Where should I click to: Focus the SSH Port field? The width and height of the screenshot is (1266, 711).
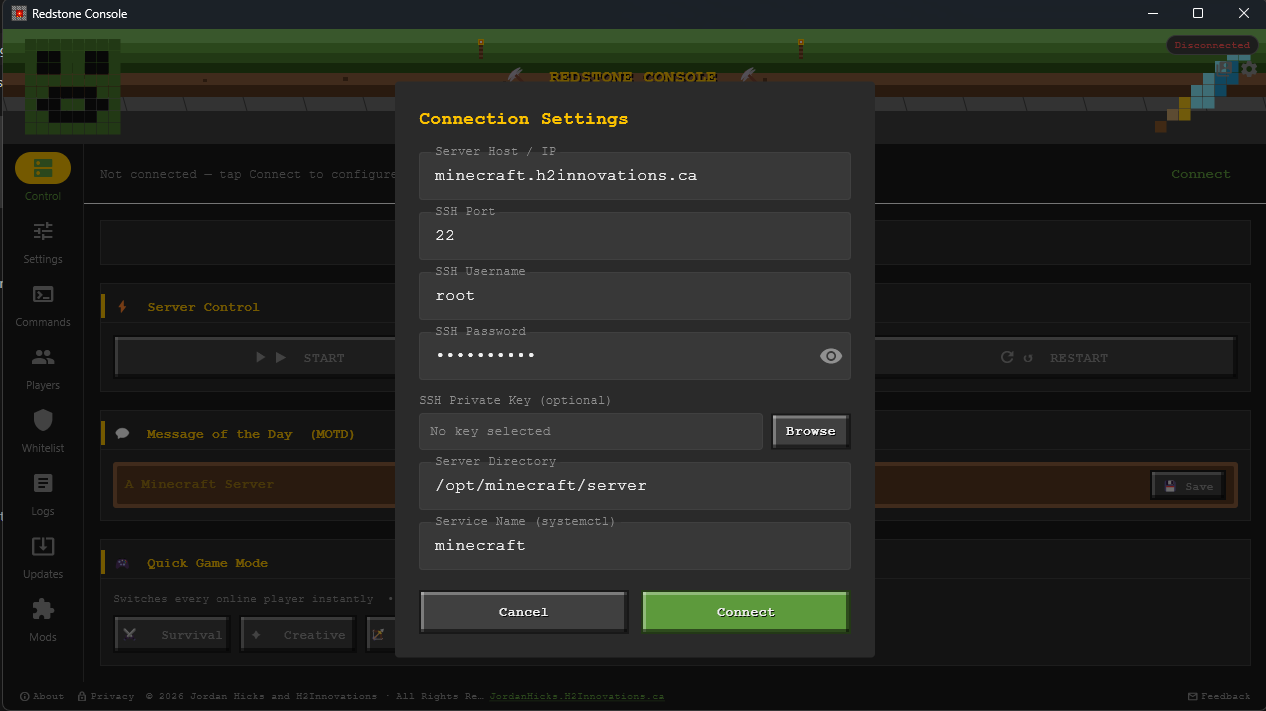(x=634, y=236)
